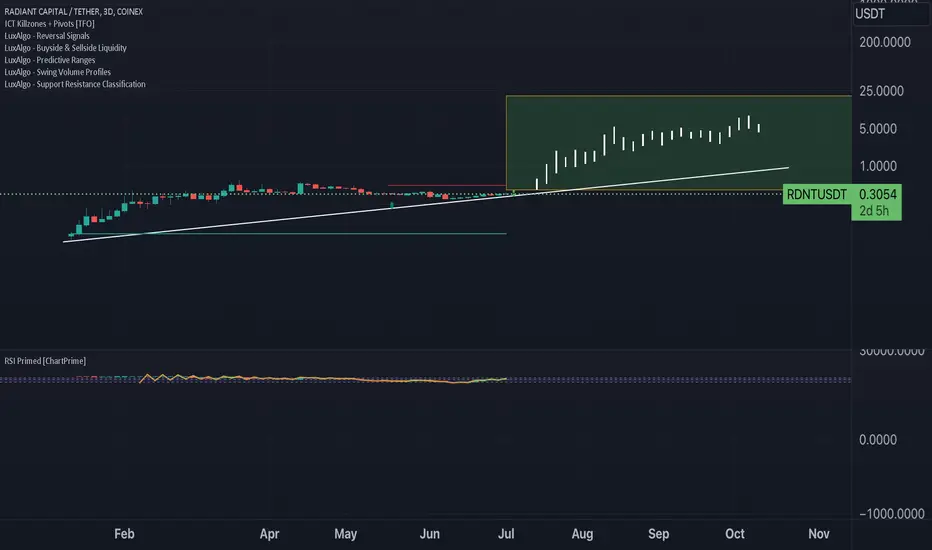Click the Aug label on time axis

(582, 534)
